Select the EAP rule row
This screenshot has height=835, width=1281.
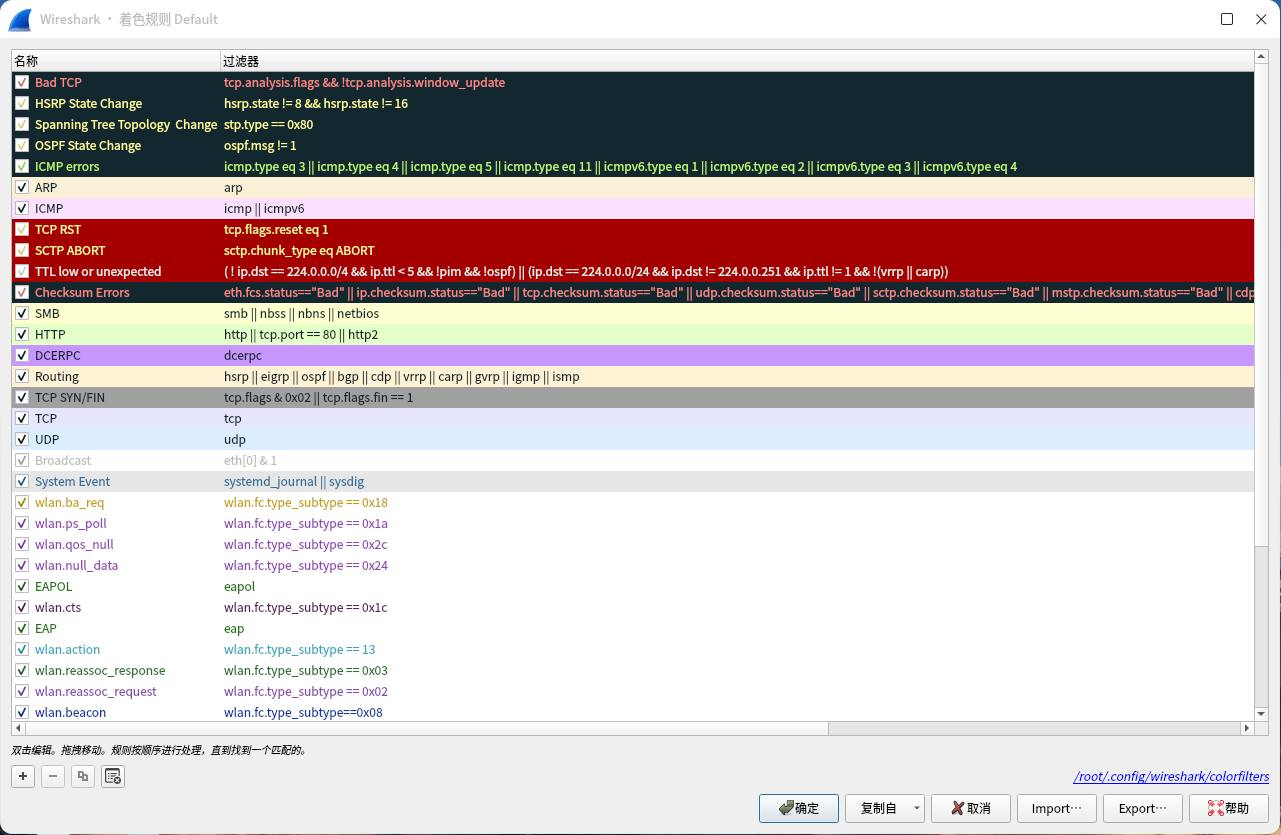point(632,629)
